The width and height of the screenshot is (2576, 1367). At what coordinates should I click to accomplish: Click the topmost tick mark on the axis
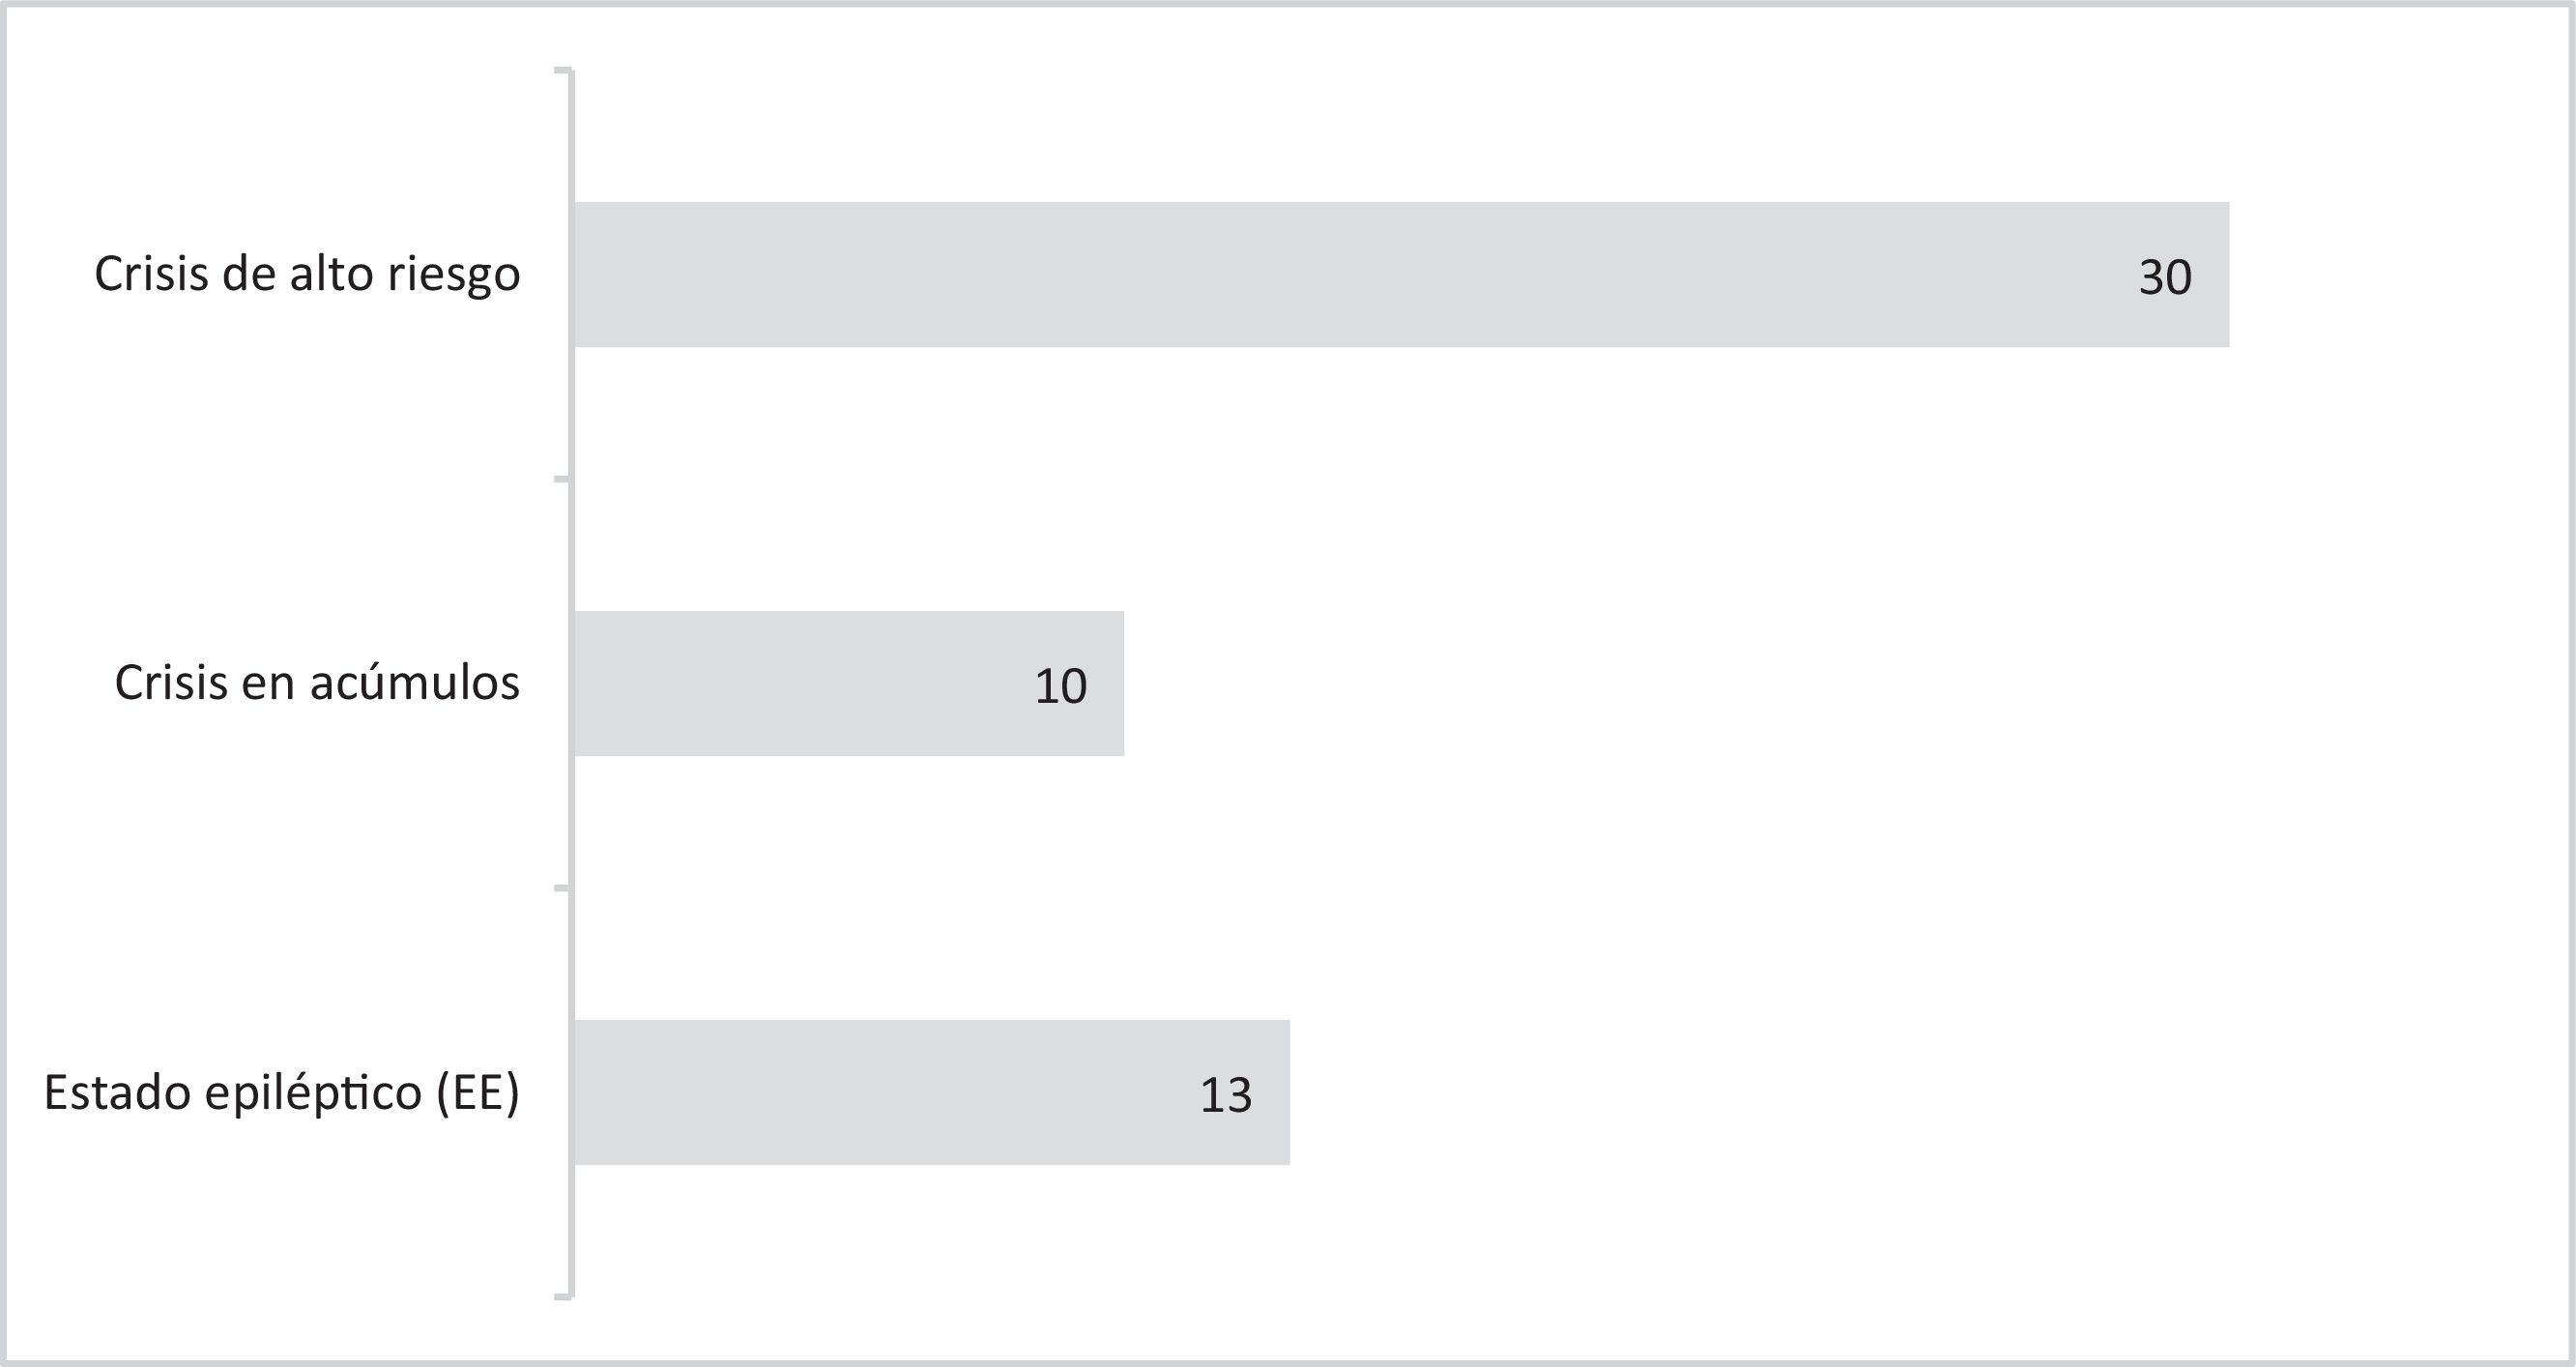pos(563,71)
